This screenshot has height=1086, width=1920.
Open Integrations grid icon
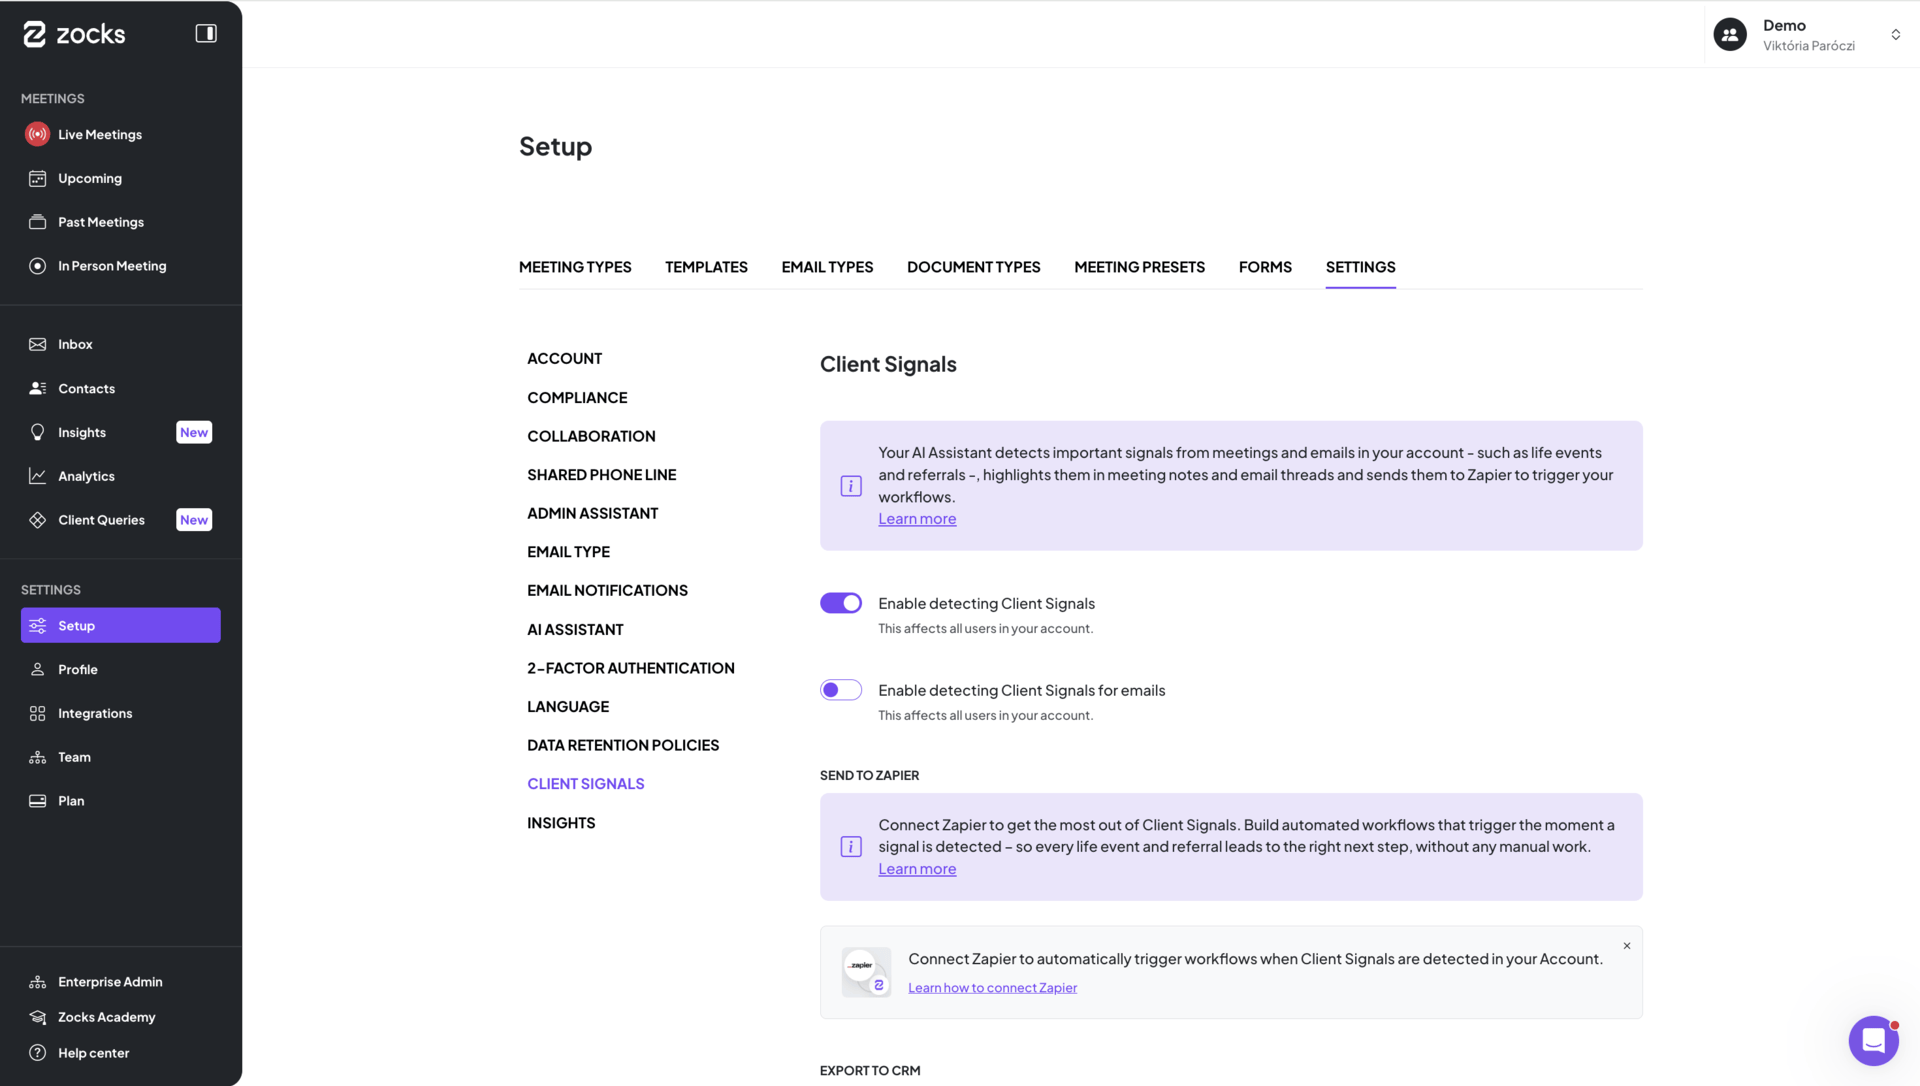point(37,714)
